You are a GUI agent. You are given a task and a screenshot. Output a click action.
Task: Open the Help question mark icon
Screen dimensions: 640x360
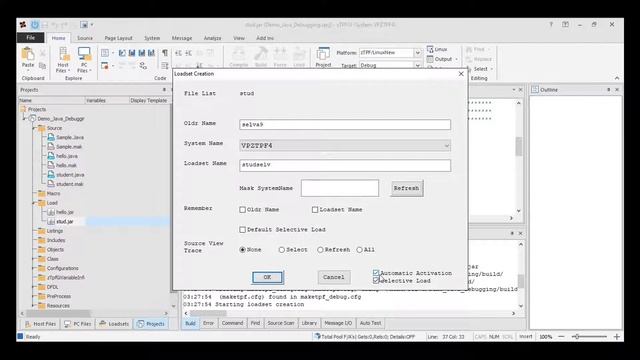pyautogui.click(x=551, y=24)
